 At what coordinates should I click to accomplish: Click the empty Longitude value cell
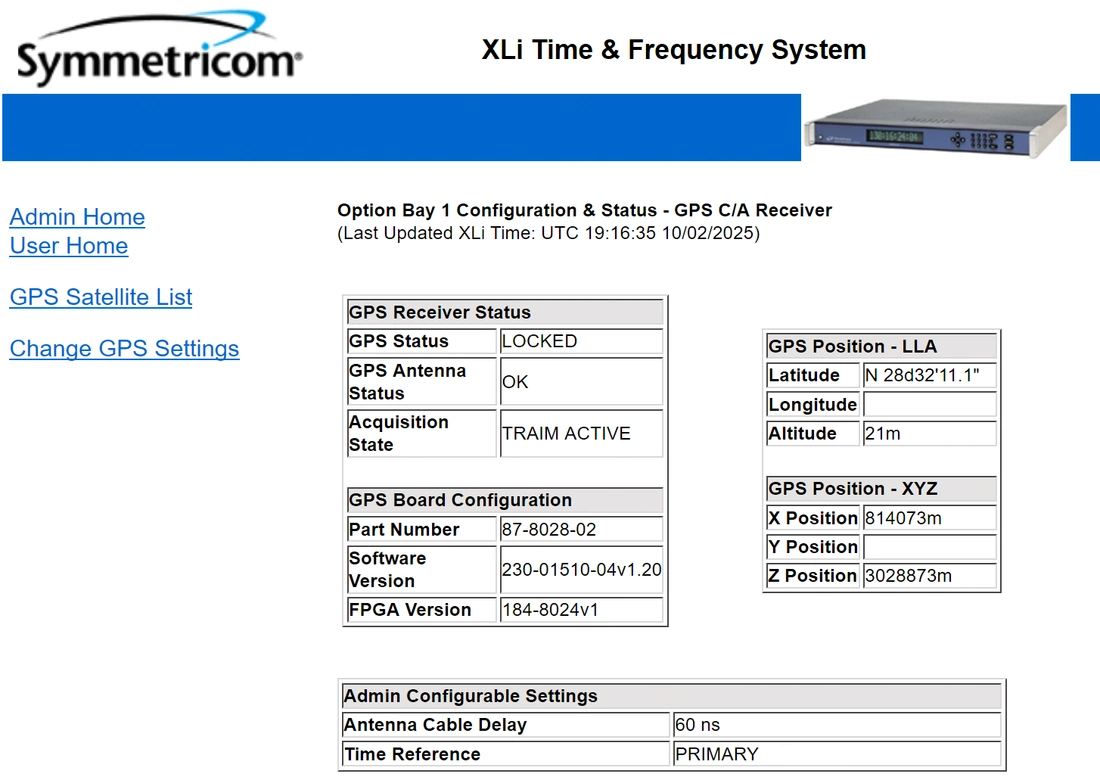929,405
